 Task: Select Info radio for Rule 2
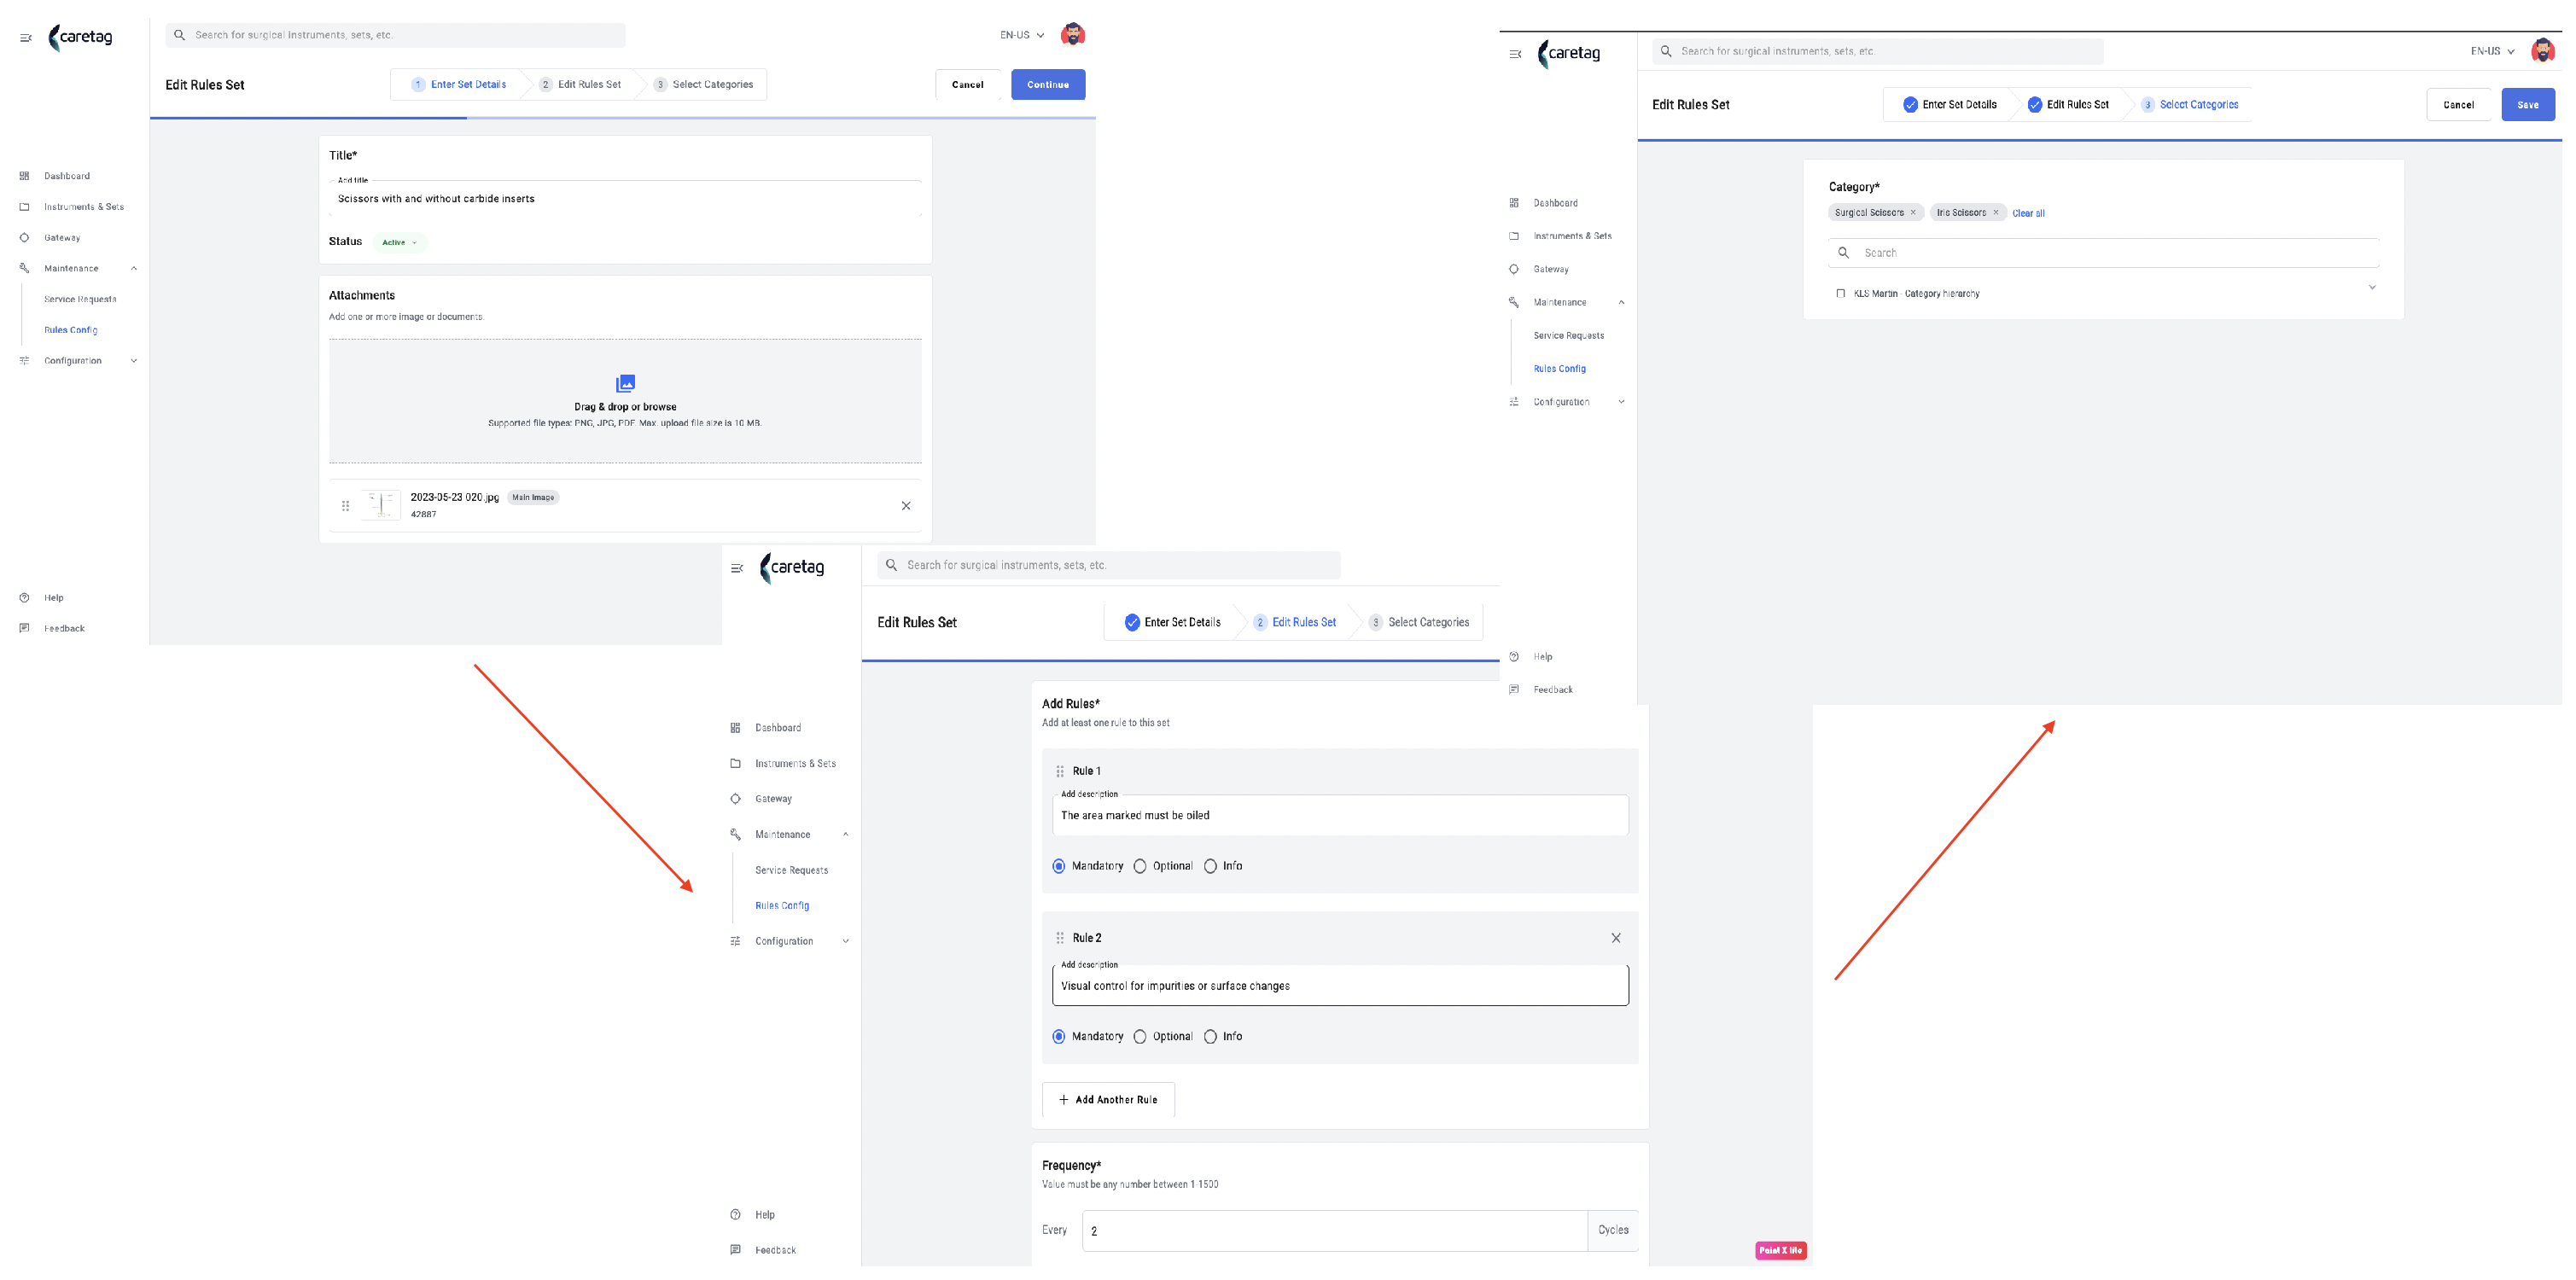pos(1210,1037)
